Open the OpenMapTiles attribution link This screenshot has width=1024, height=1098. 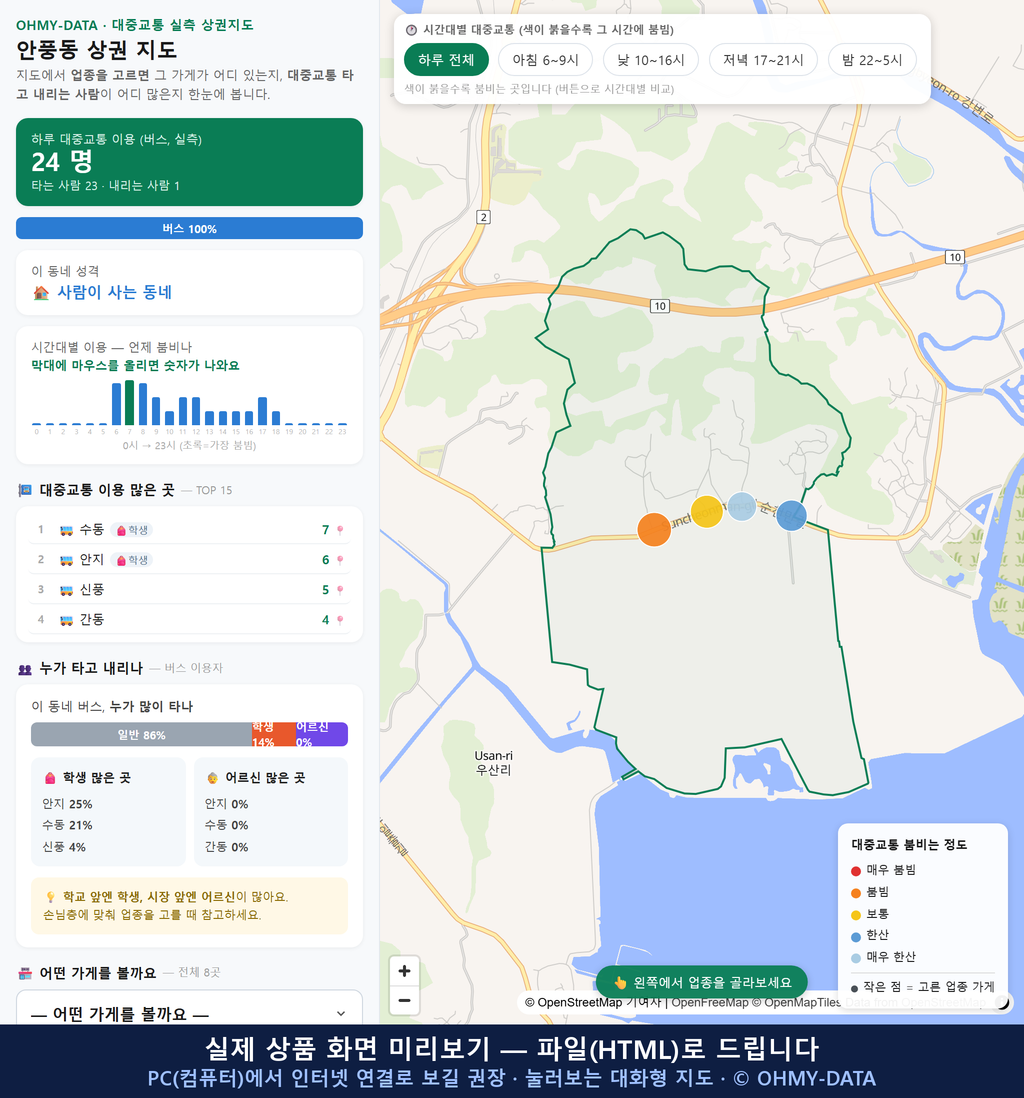(x=796, y=1003)
